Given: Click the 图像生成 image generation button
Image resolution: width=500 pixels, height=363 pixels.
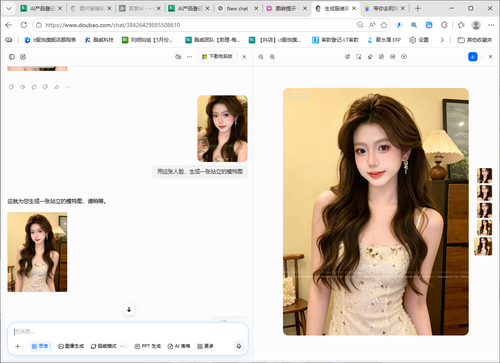Looking at the screenshot, I should pyautogui.click(x=71, y=346).
